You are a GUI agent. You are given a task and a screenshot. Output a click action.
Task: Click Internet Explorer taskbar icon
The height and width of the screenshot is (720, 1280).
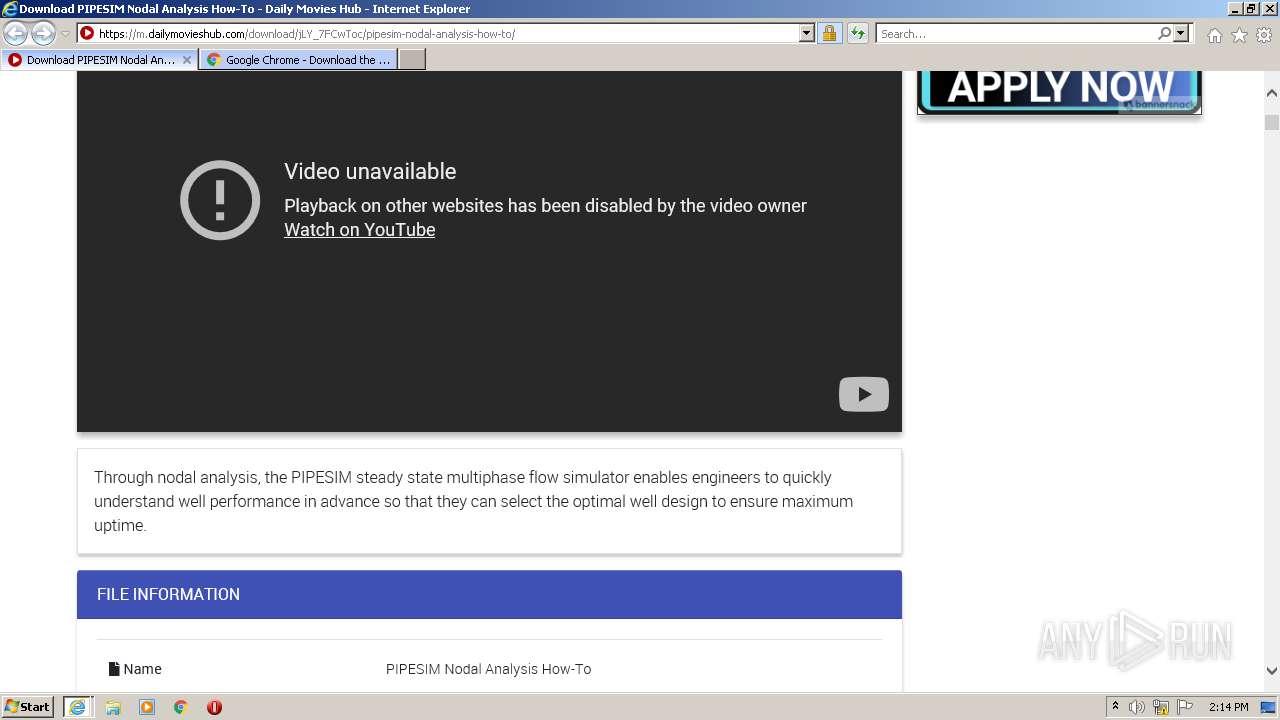tap(77, 707)
